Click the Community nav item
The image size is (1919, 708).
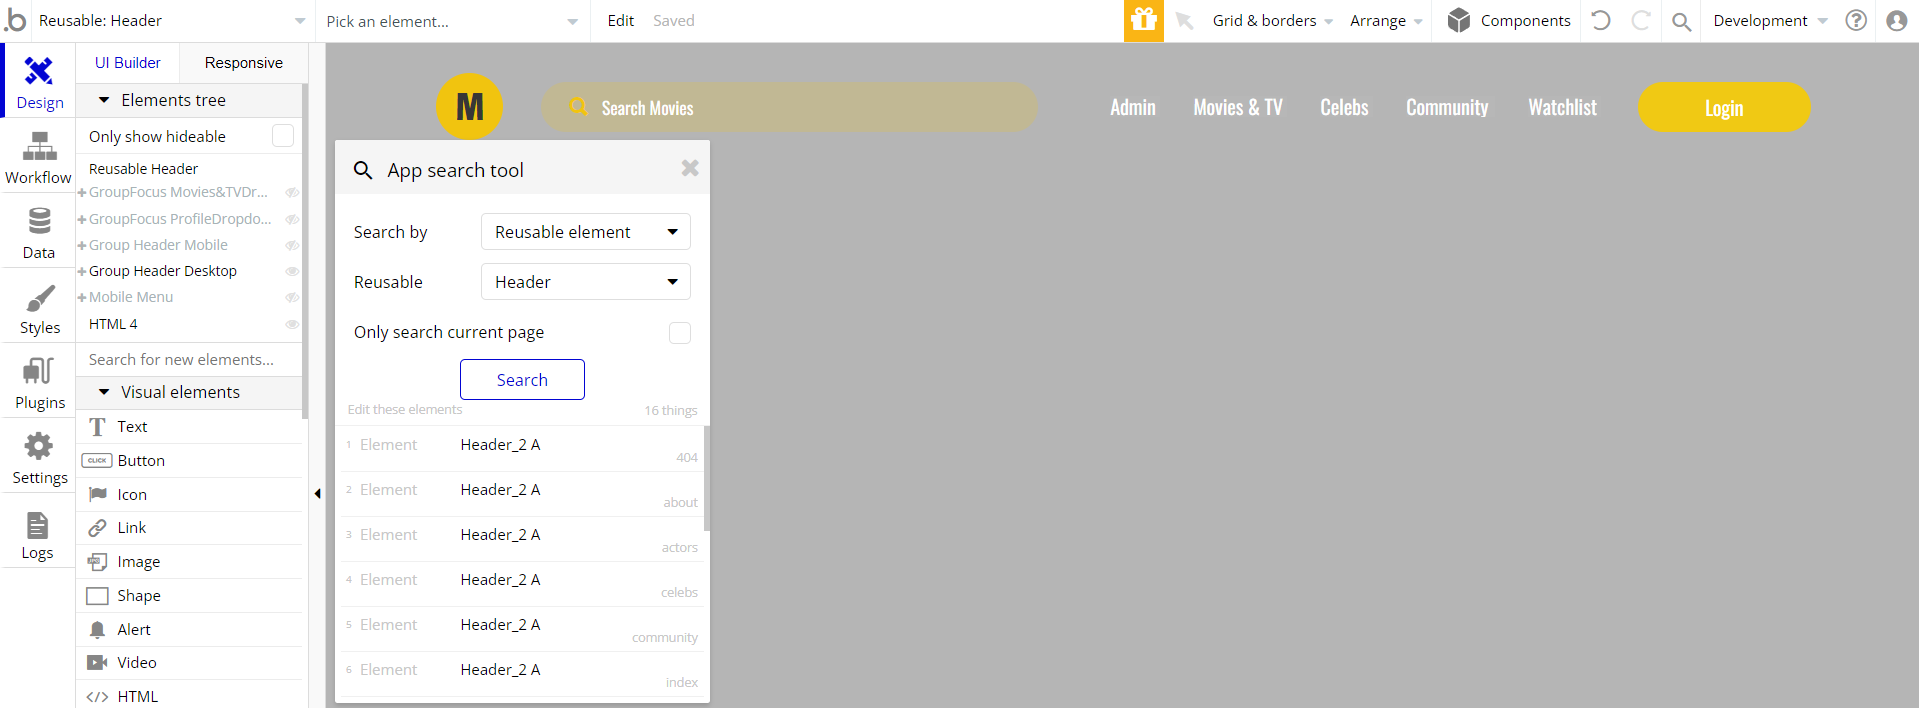click(x=1447, y=107)
